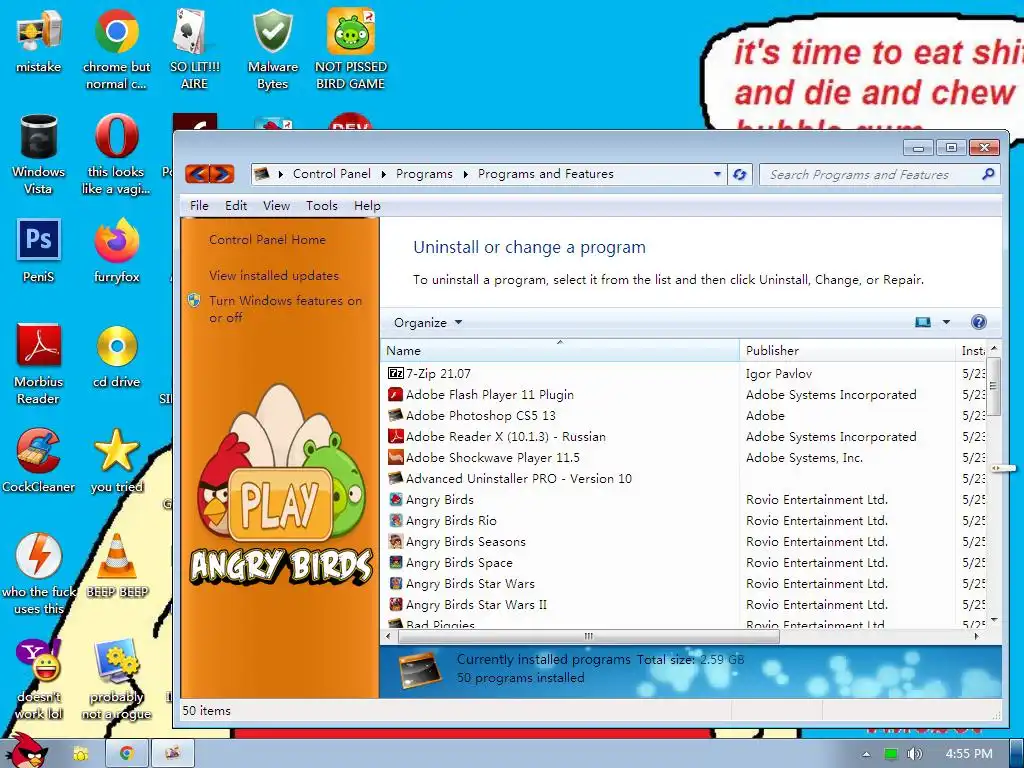The width and height of the screenshot is (1024, 768).
Task: Open the 'probably not a rogue' icon
Action: pyautogui.click(x=116, y=679)
